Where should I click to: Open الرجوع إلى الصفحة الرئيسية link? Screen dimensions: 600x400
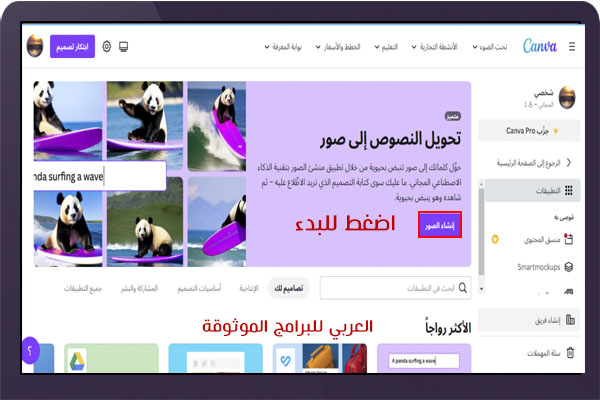click(x=528, y=163)
